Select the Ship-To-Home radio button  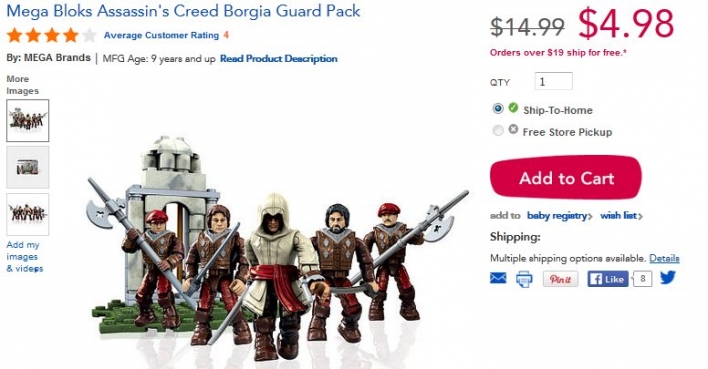[498, 109]
